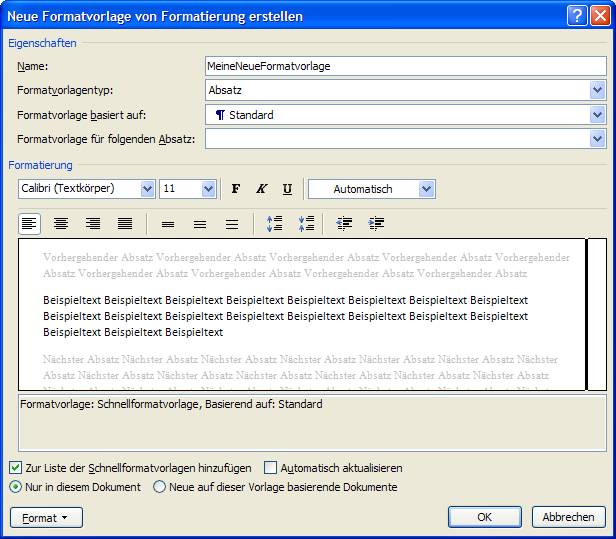Toggle italic formatting button

click(262, 189)
